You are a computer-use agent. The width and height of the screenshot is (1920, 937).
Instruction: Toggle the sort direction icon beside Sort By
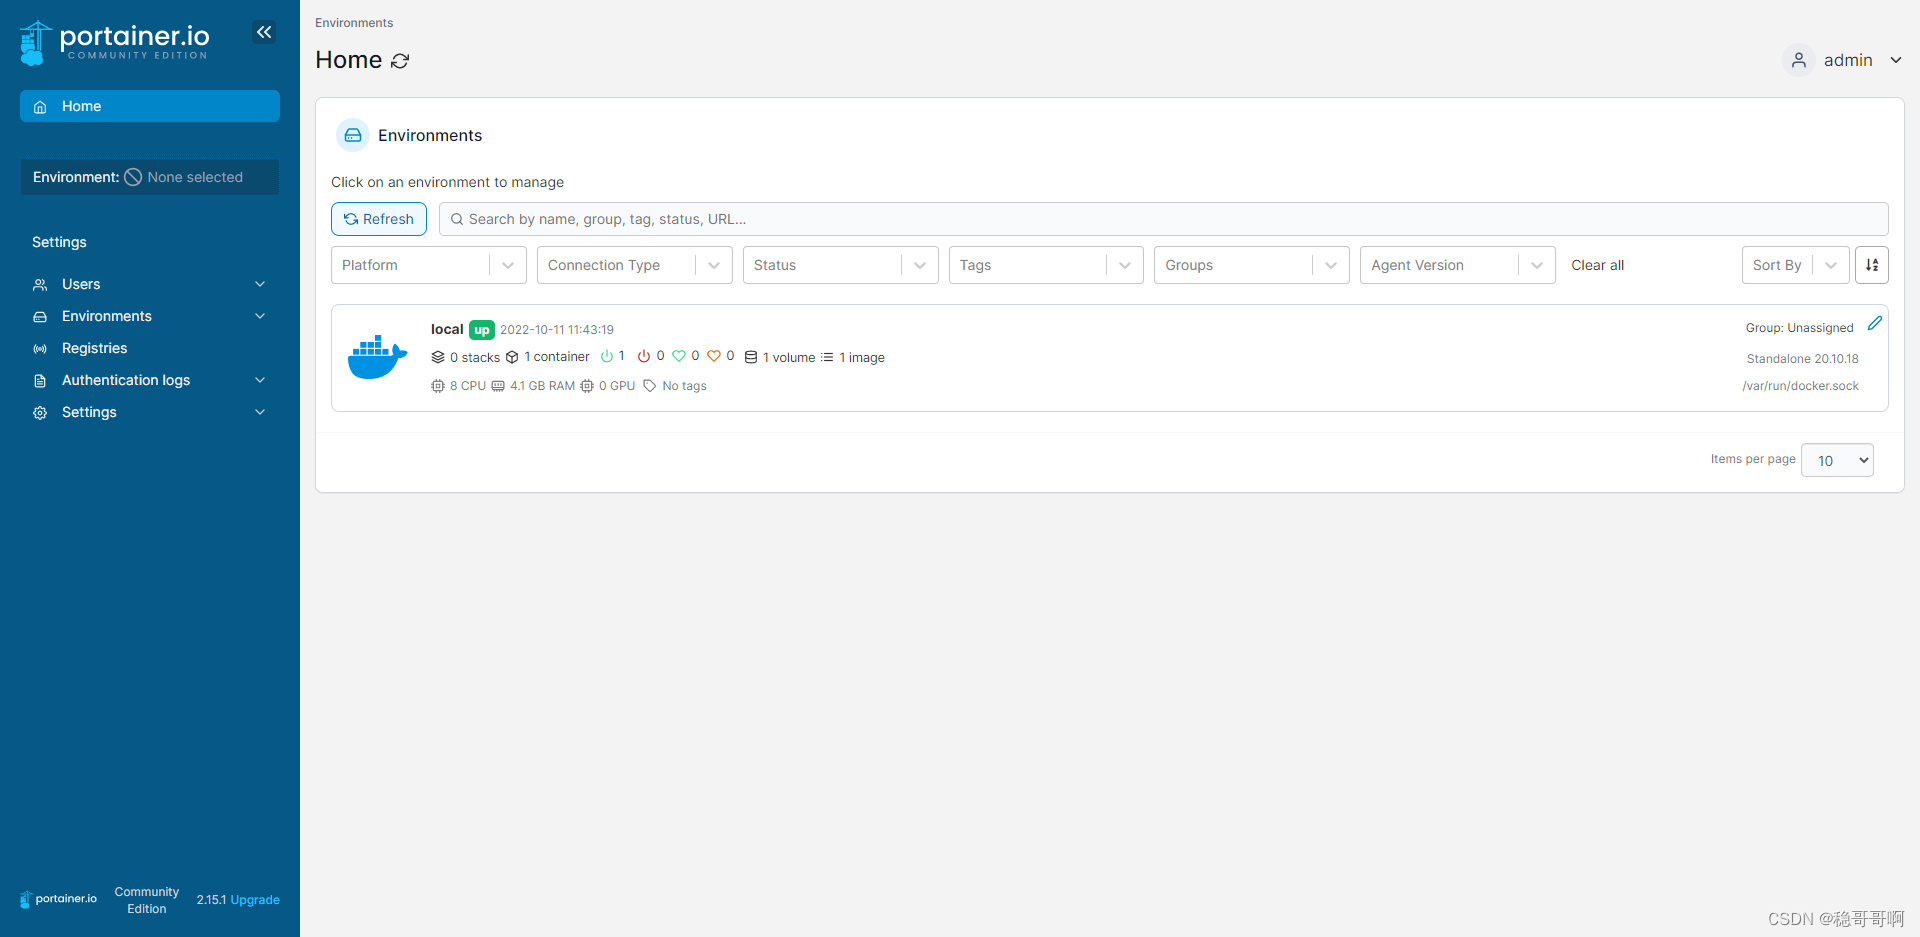(x=1872, y=265)
